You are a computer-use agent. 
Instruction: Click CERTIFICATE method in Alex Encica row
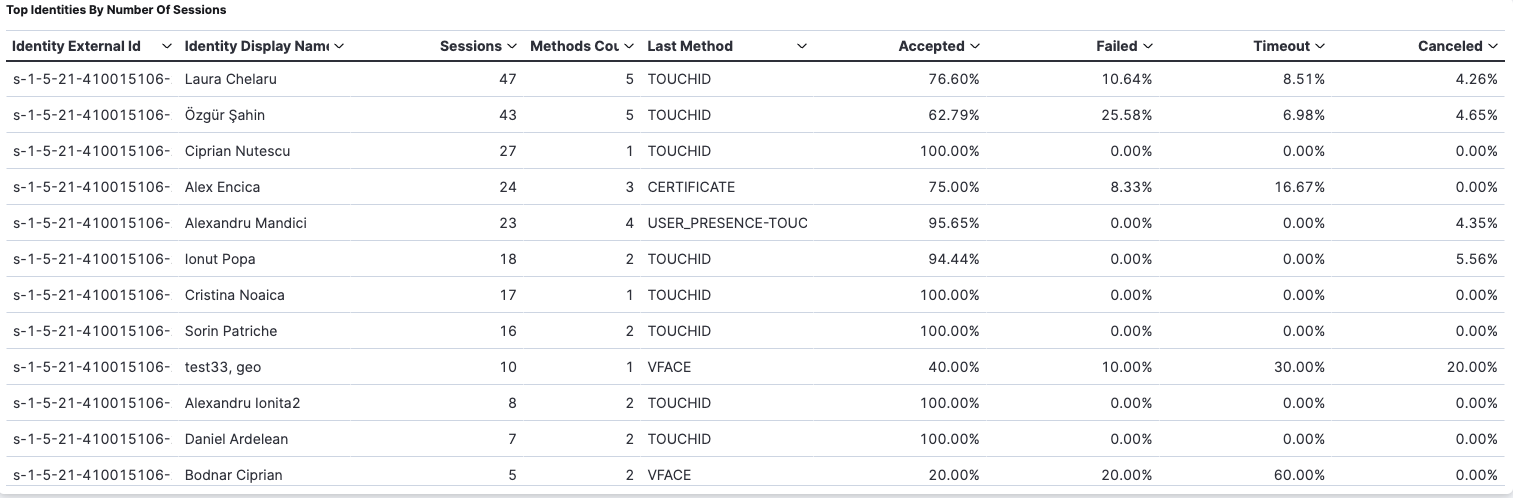click(691, 187)
